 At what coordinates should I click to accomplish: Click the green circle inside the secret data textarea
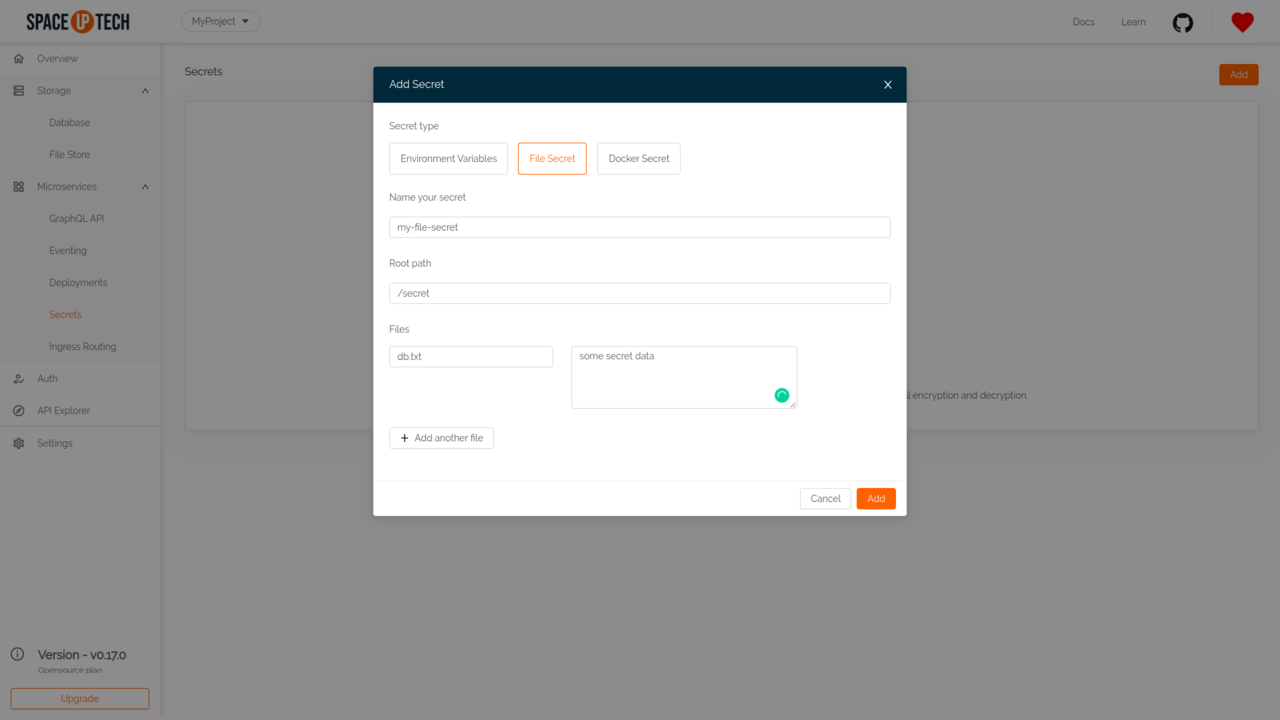(782, 395)
